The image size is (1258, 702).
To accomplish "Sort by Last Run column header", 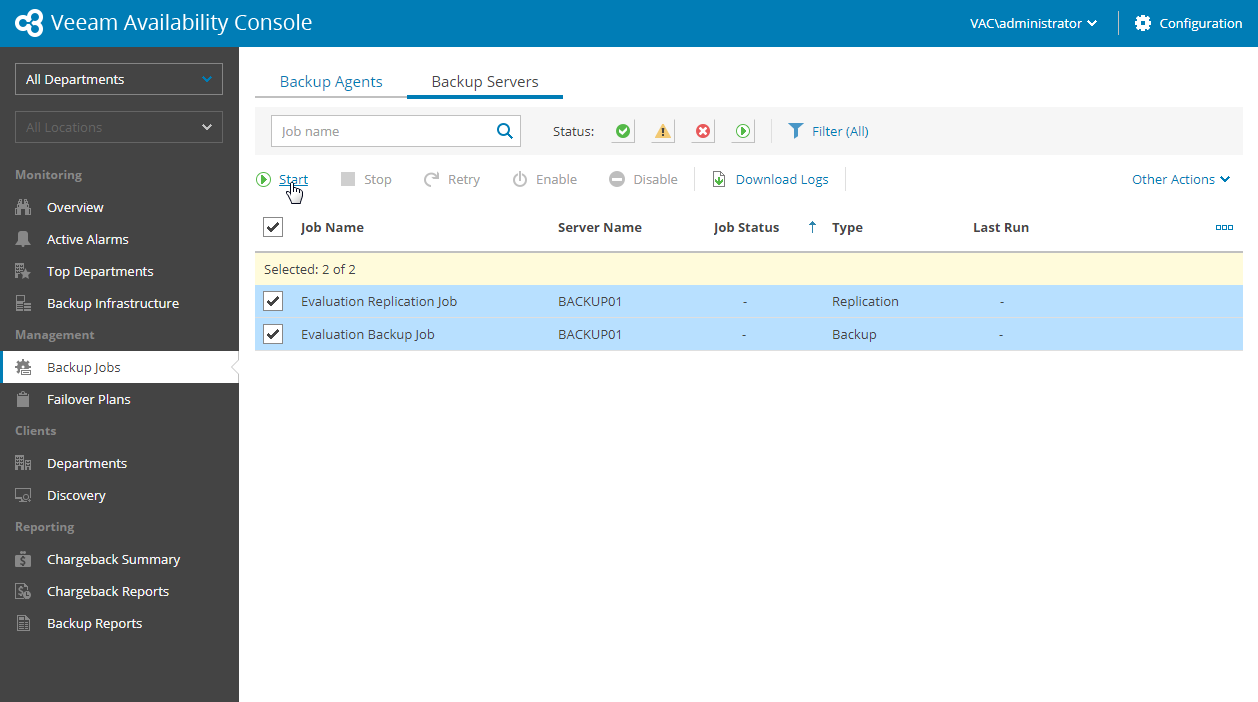I will coord(1001,227).
